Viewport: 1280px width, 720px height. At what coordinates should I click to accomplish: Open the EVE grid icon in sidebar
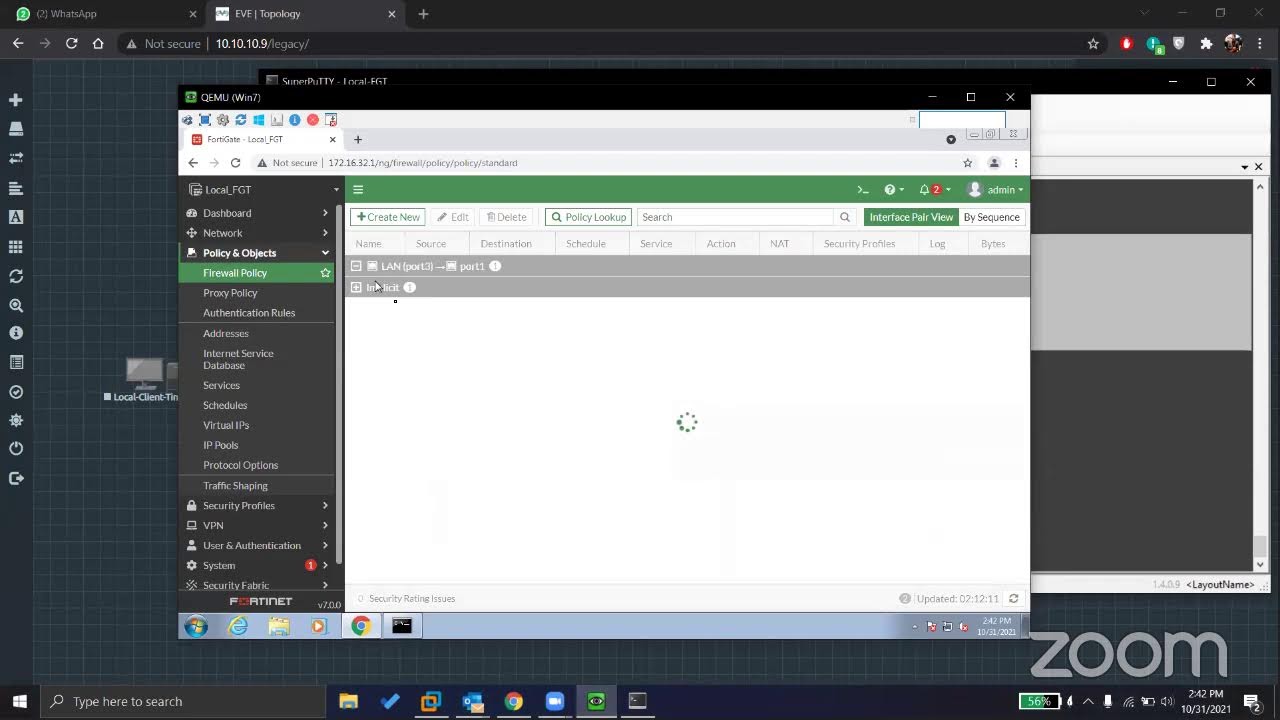click(16, 247)
